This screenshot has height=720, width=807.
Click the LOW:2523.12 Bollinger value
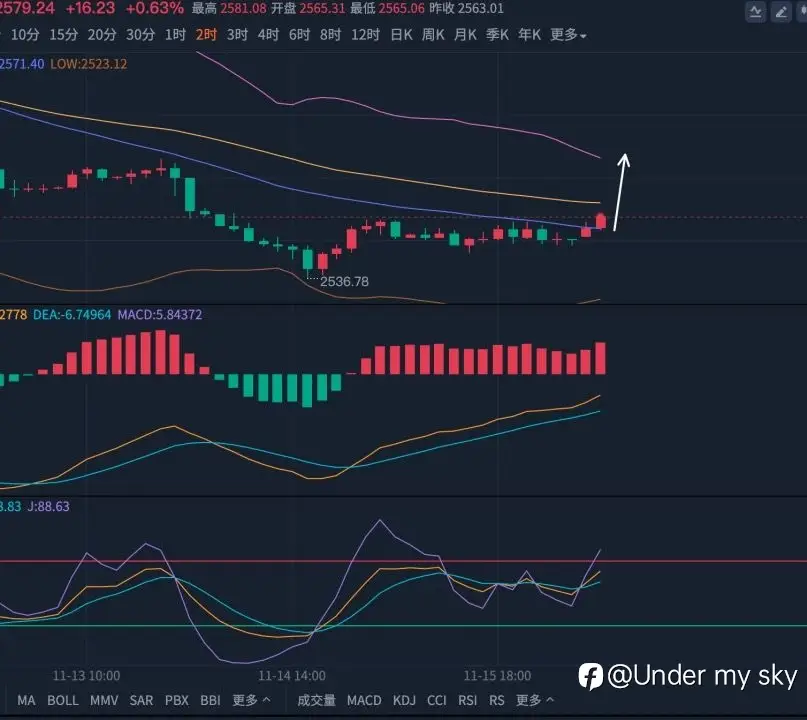pyautogui.click(x=89, y=64)
